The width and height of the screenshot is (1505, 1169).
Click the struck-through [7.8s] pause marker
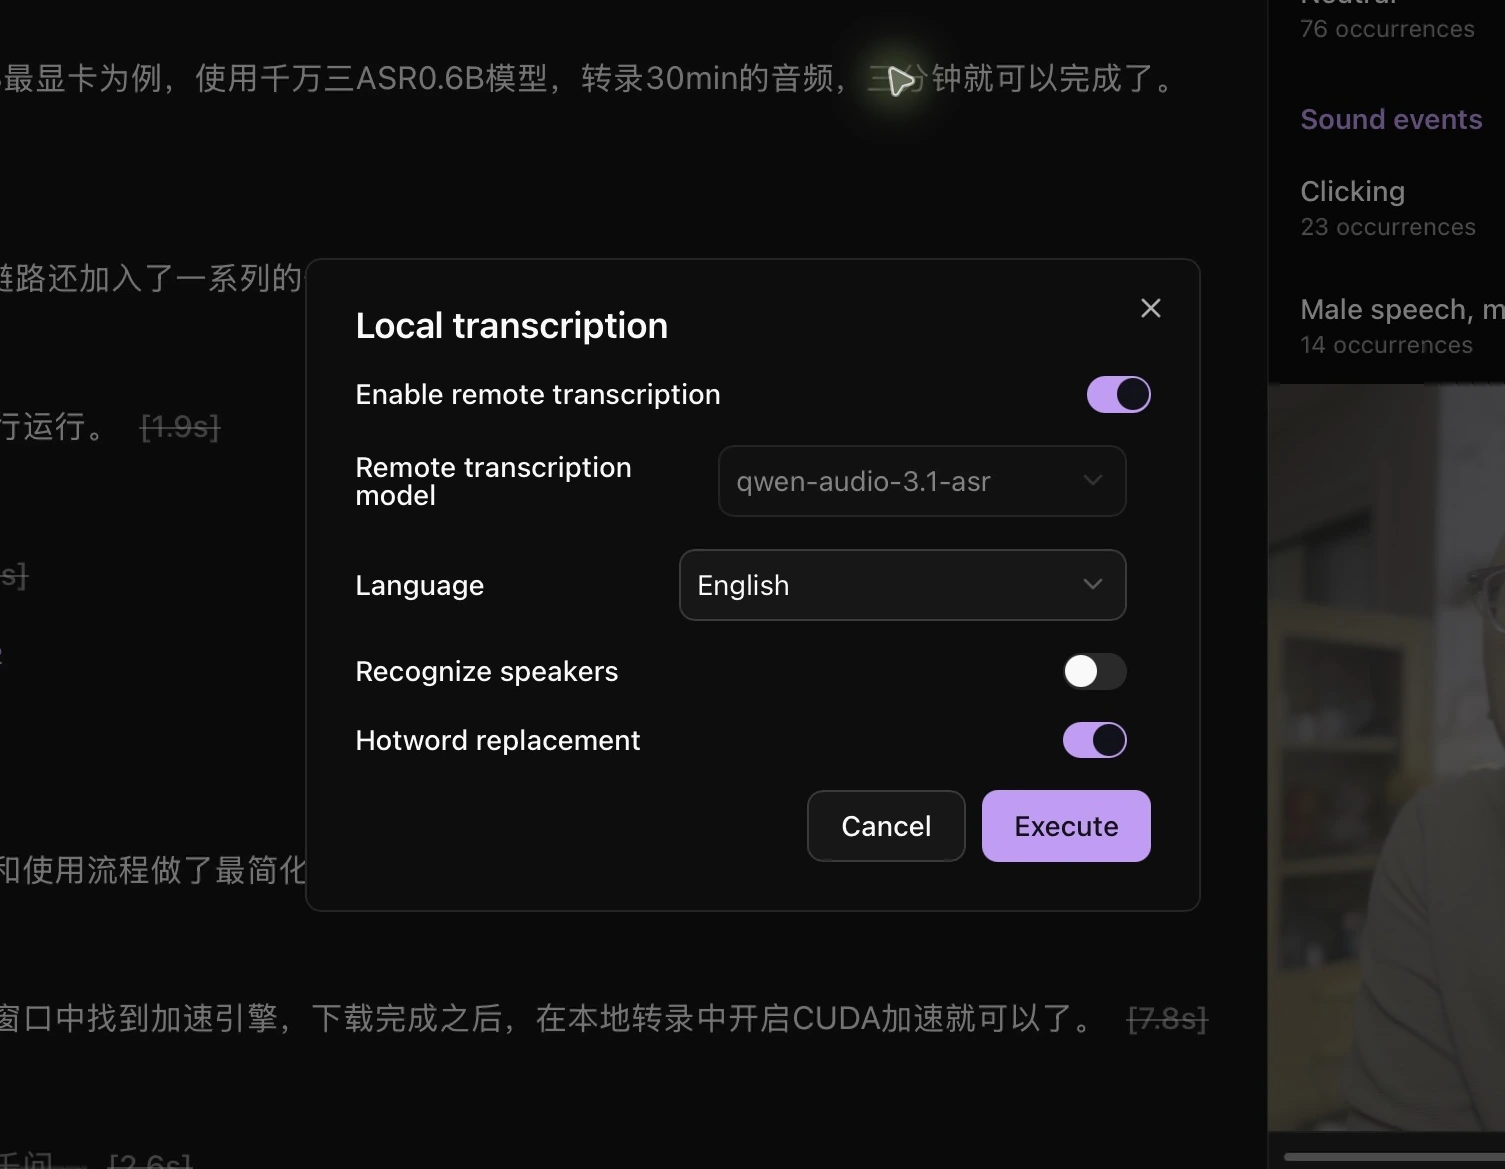pyautogui.click(x=1167, y=1019)
